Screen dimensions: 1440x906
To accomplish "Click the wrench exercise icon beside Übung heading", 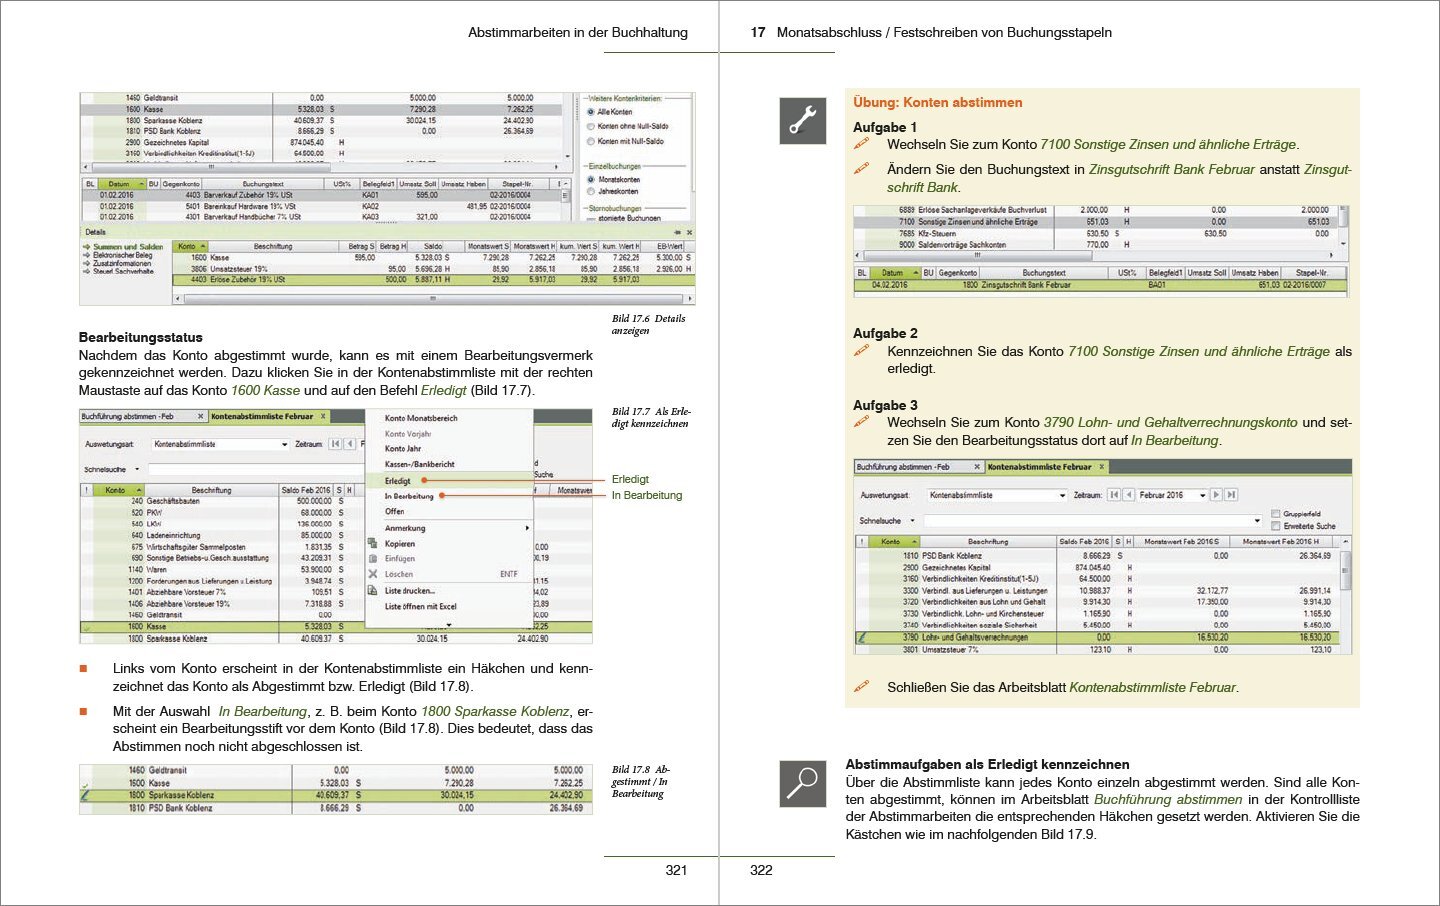I will point(802,120).
